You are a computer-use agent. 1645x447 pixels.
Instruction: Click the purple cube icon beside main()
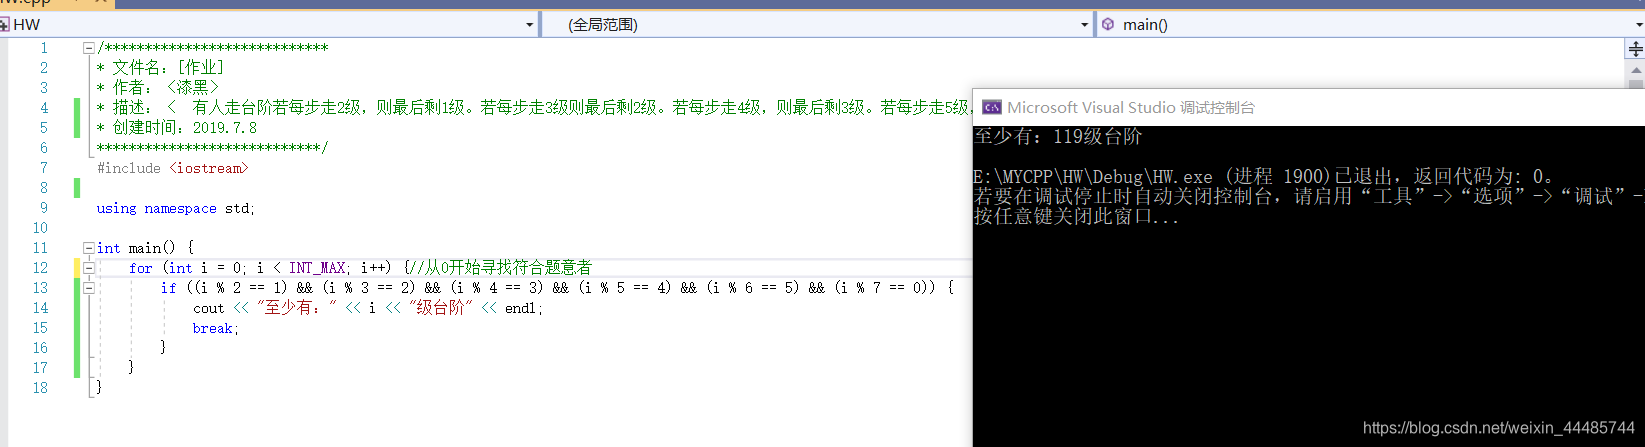(x=1108, y=24)
